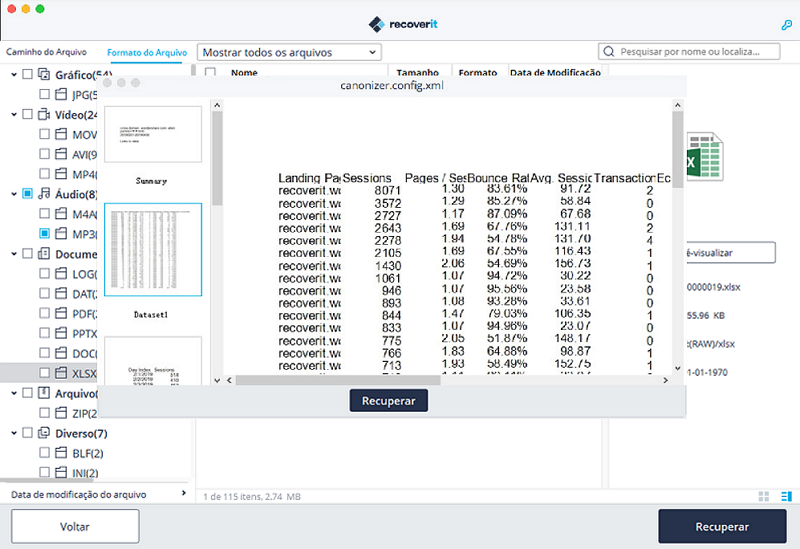Click the preview content vertical scrollbar

pyautogui.click(x=678, y=149)
